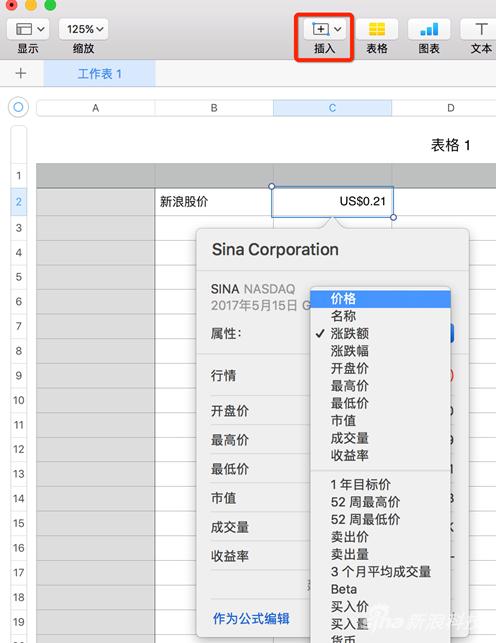Image resolution: width=496 pixels, height=643 pixels.
Task: Click the cell showing US$0.21
Action: [332, 202]
